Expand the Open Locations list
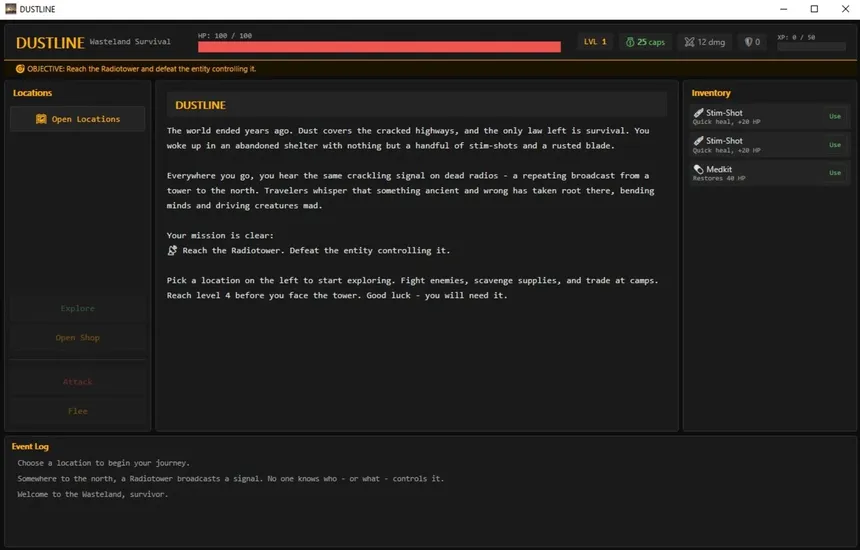The width and height of the screenshot is (860, 550). click(x=78, y=119)
